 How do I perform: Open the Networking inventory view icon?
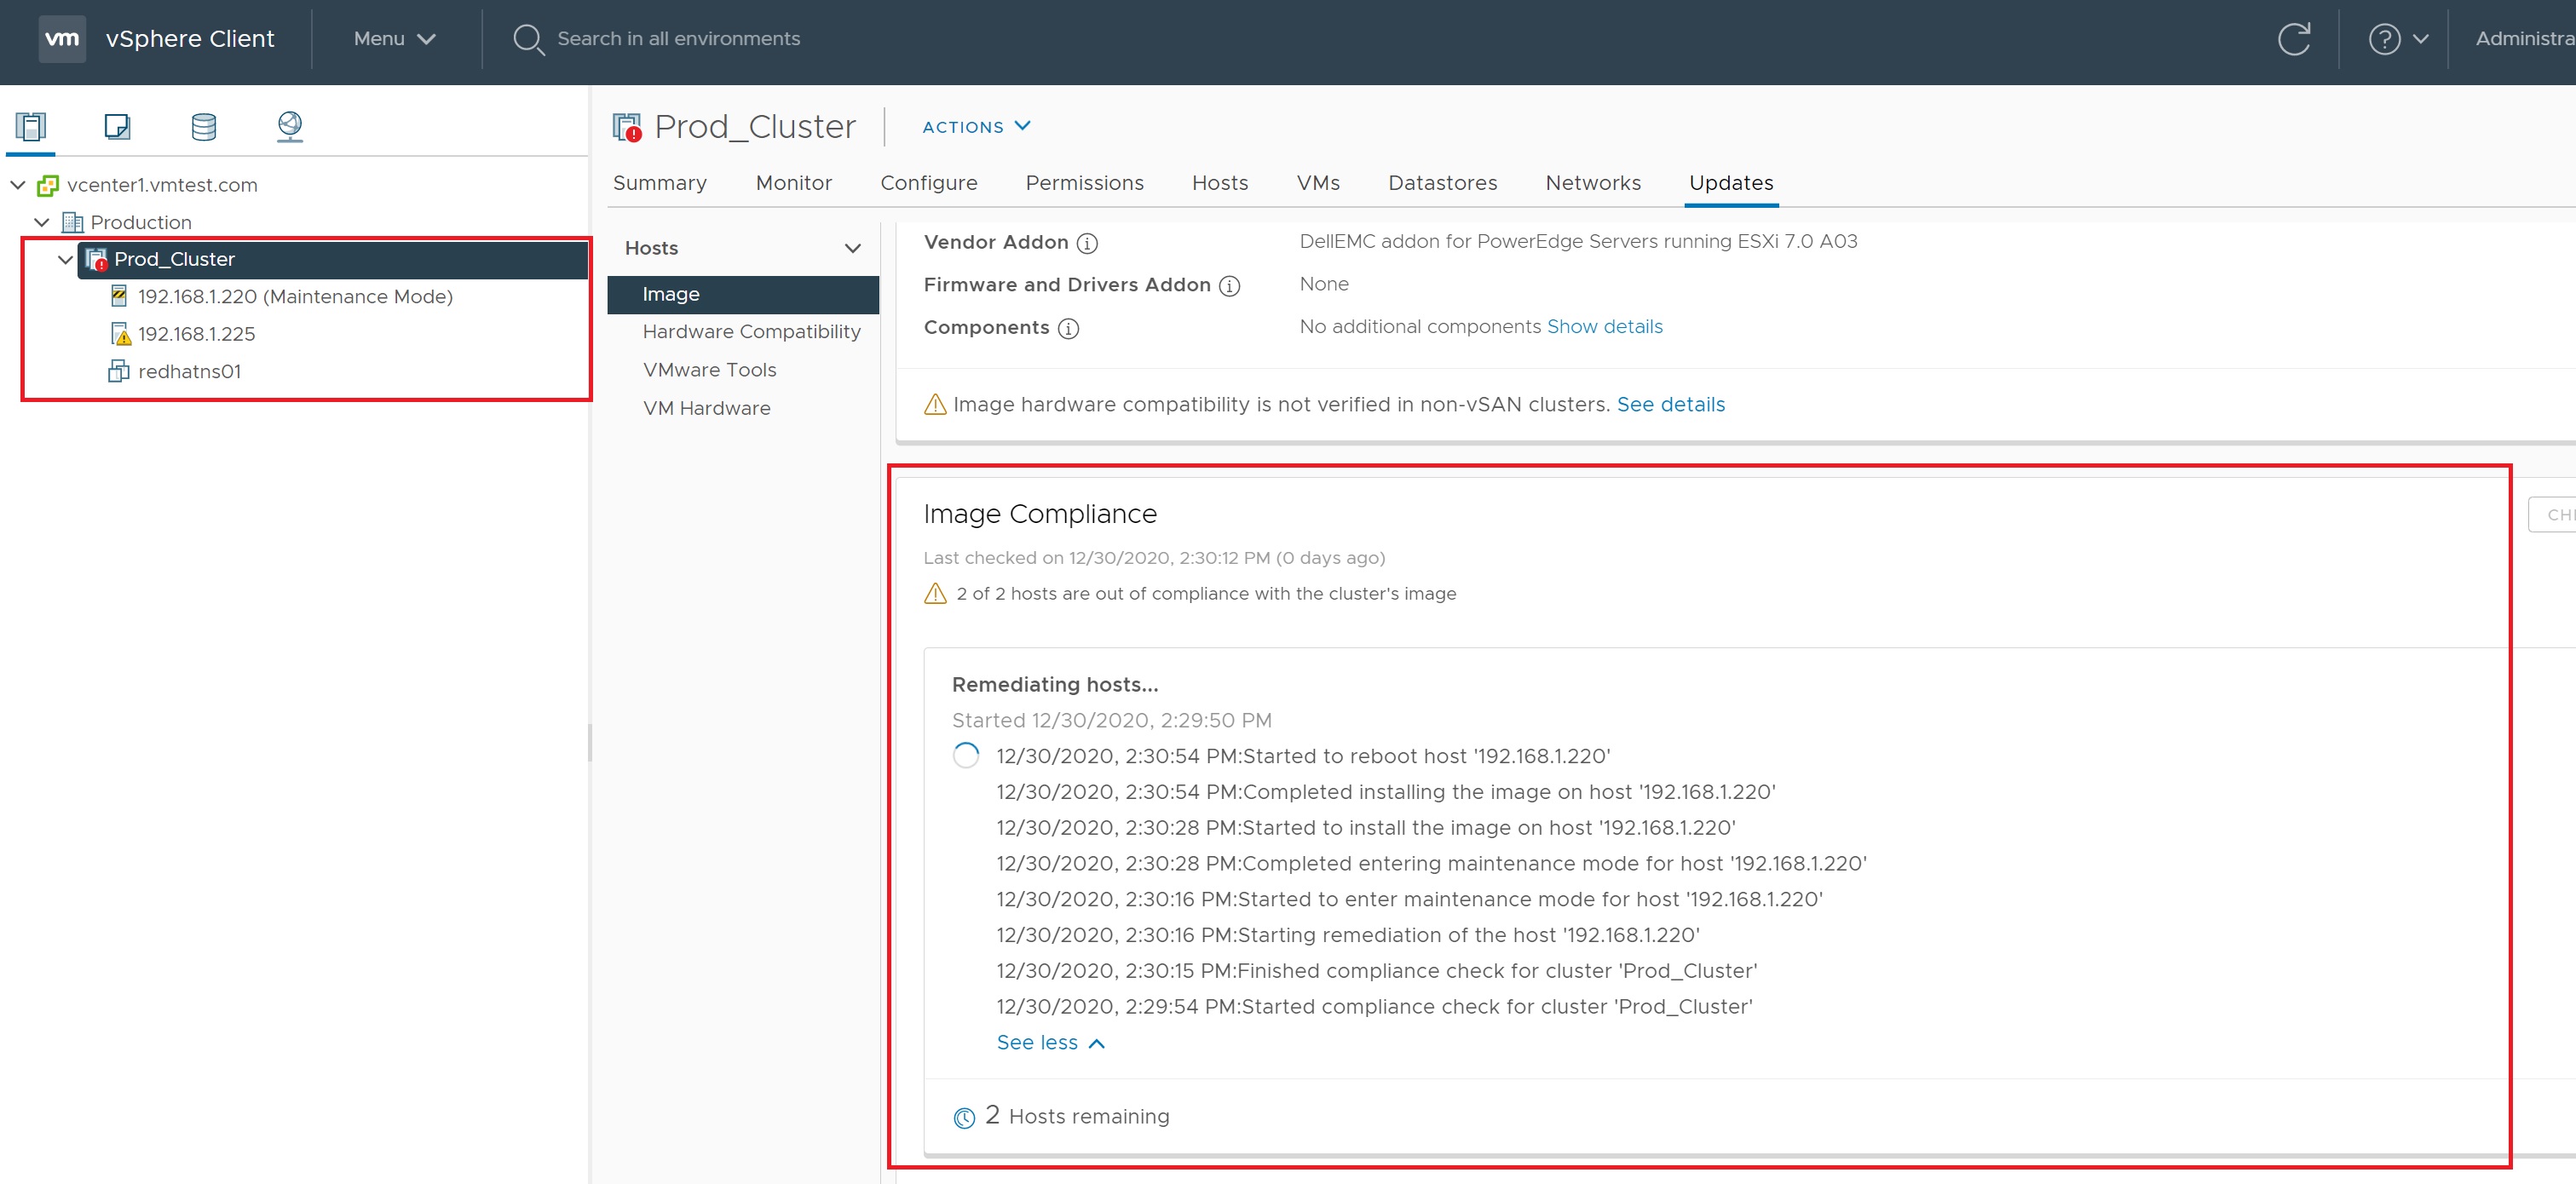[x=290, y=126]
